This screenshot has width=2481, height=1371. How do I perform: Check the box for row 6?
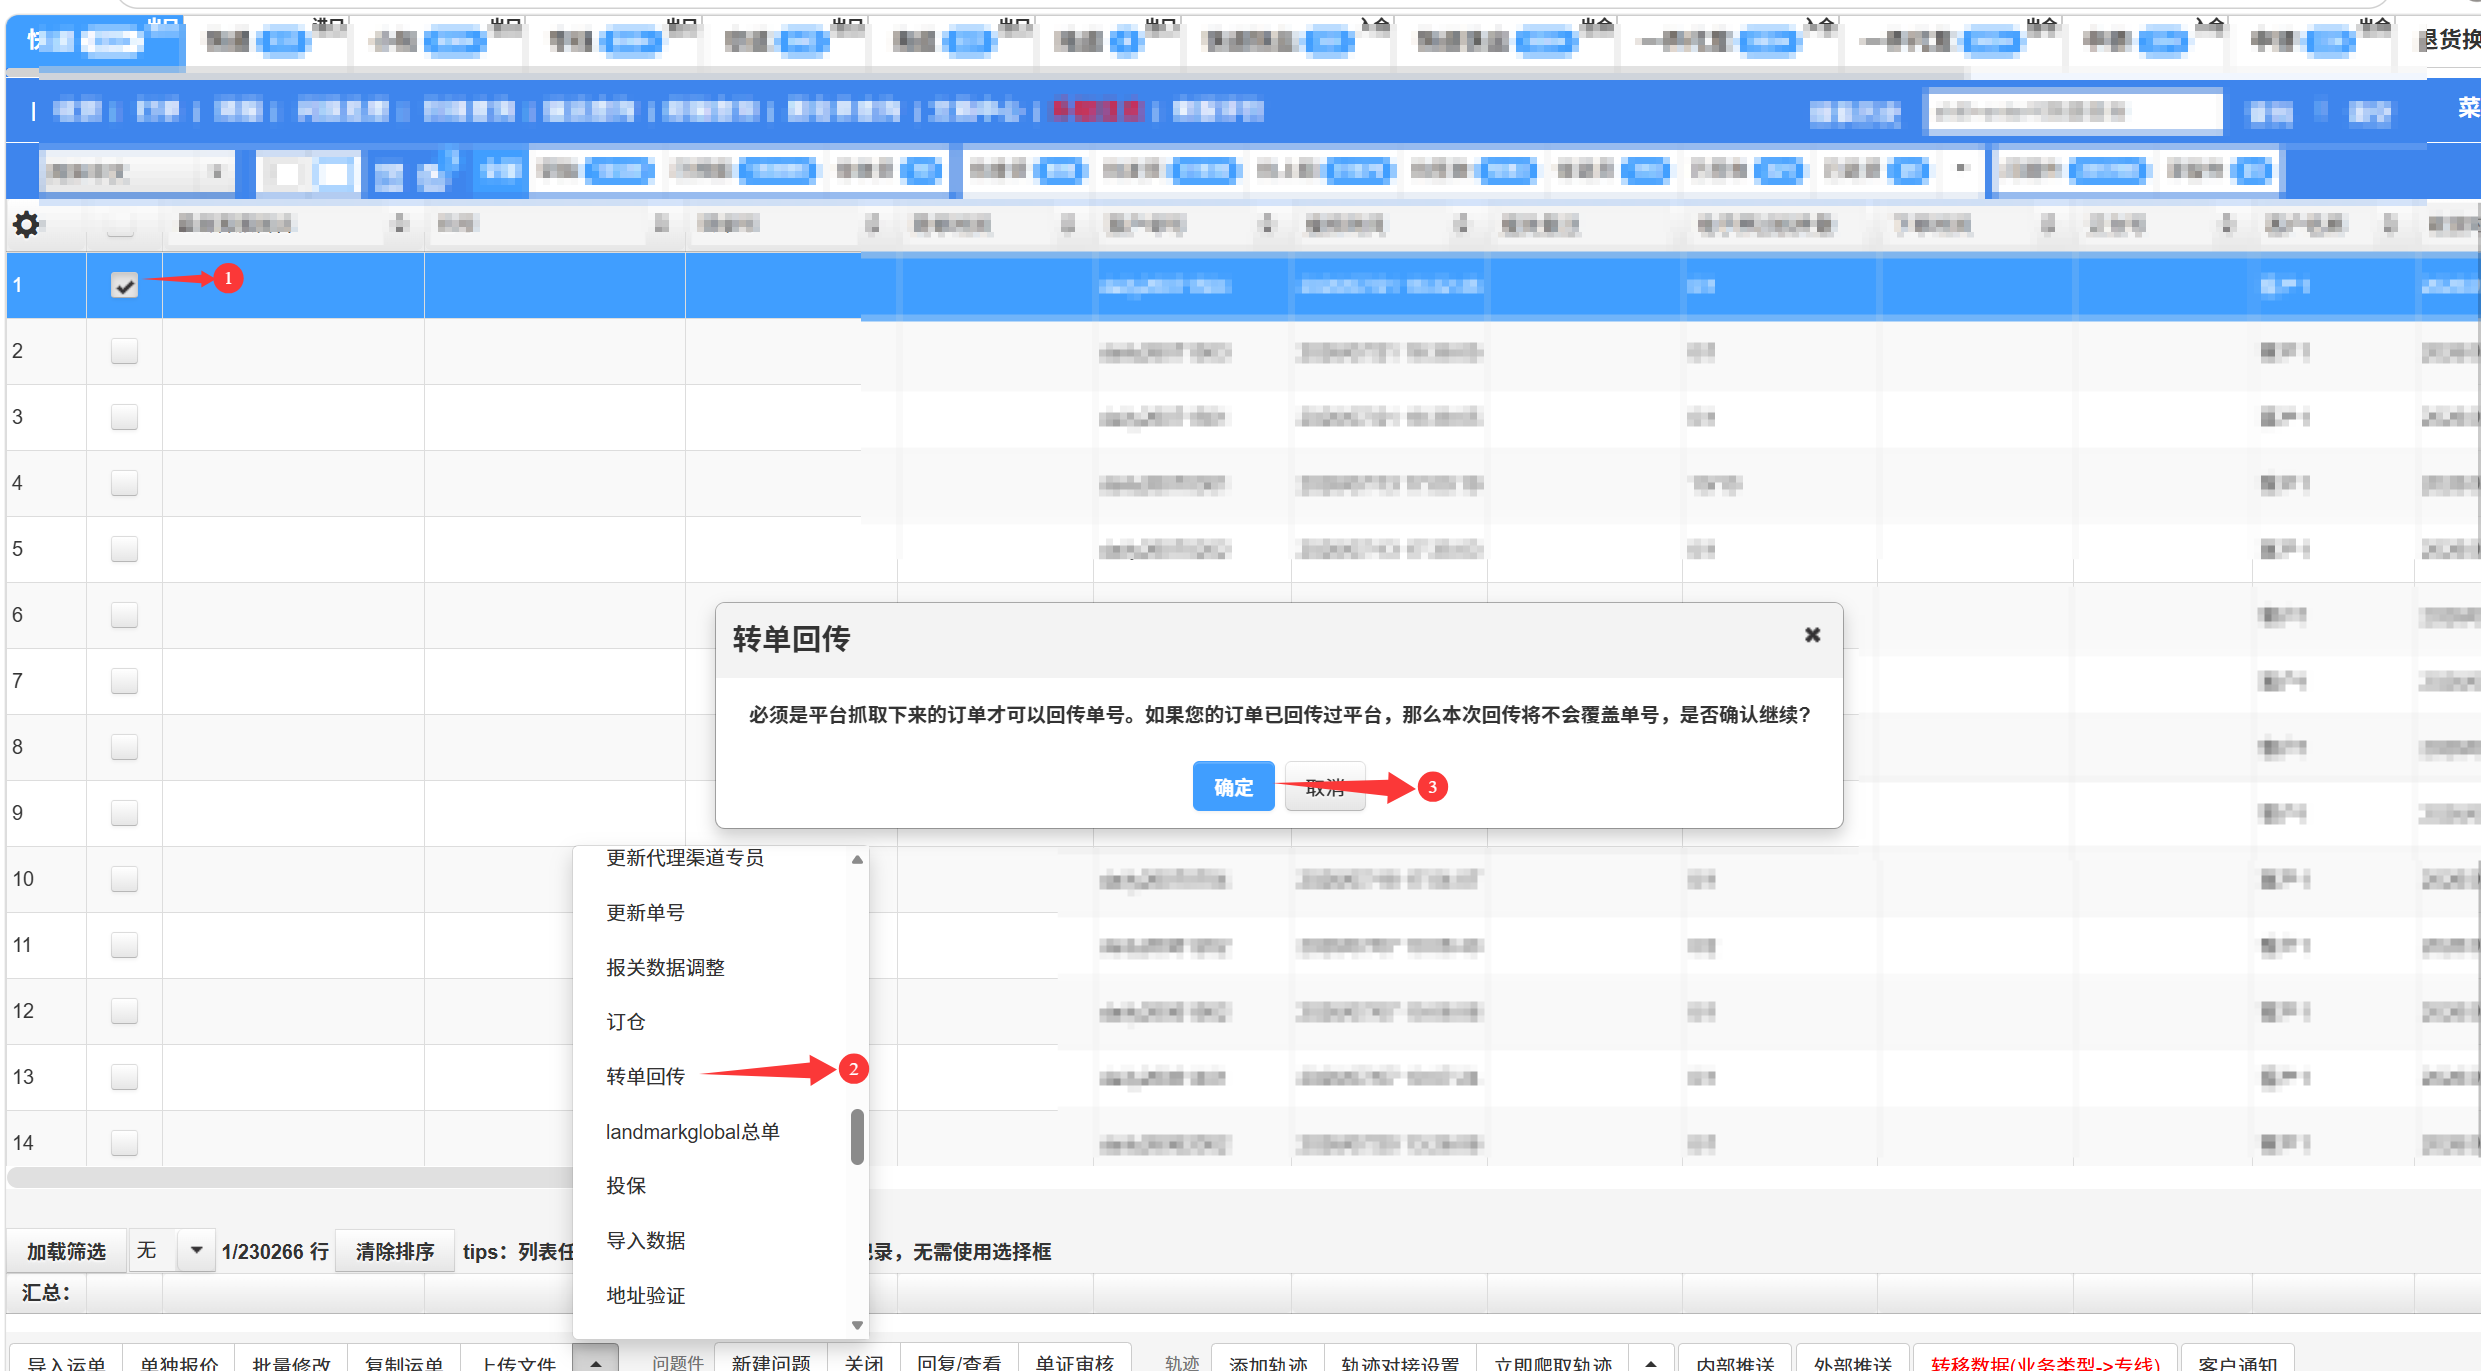pyautogui.click(x=124, y=615)
